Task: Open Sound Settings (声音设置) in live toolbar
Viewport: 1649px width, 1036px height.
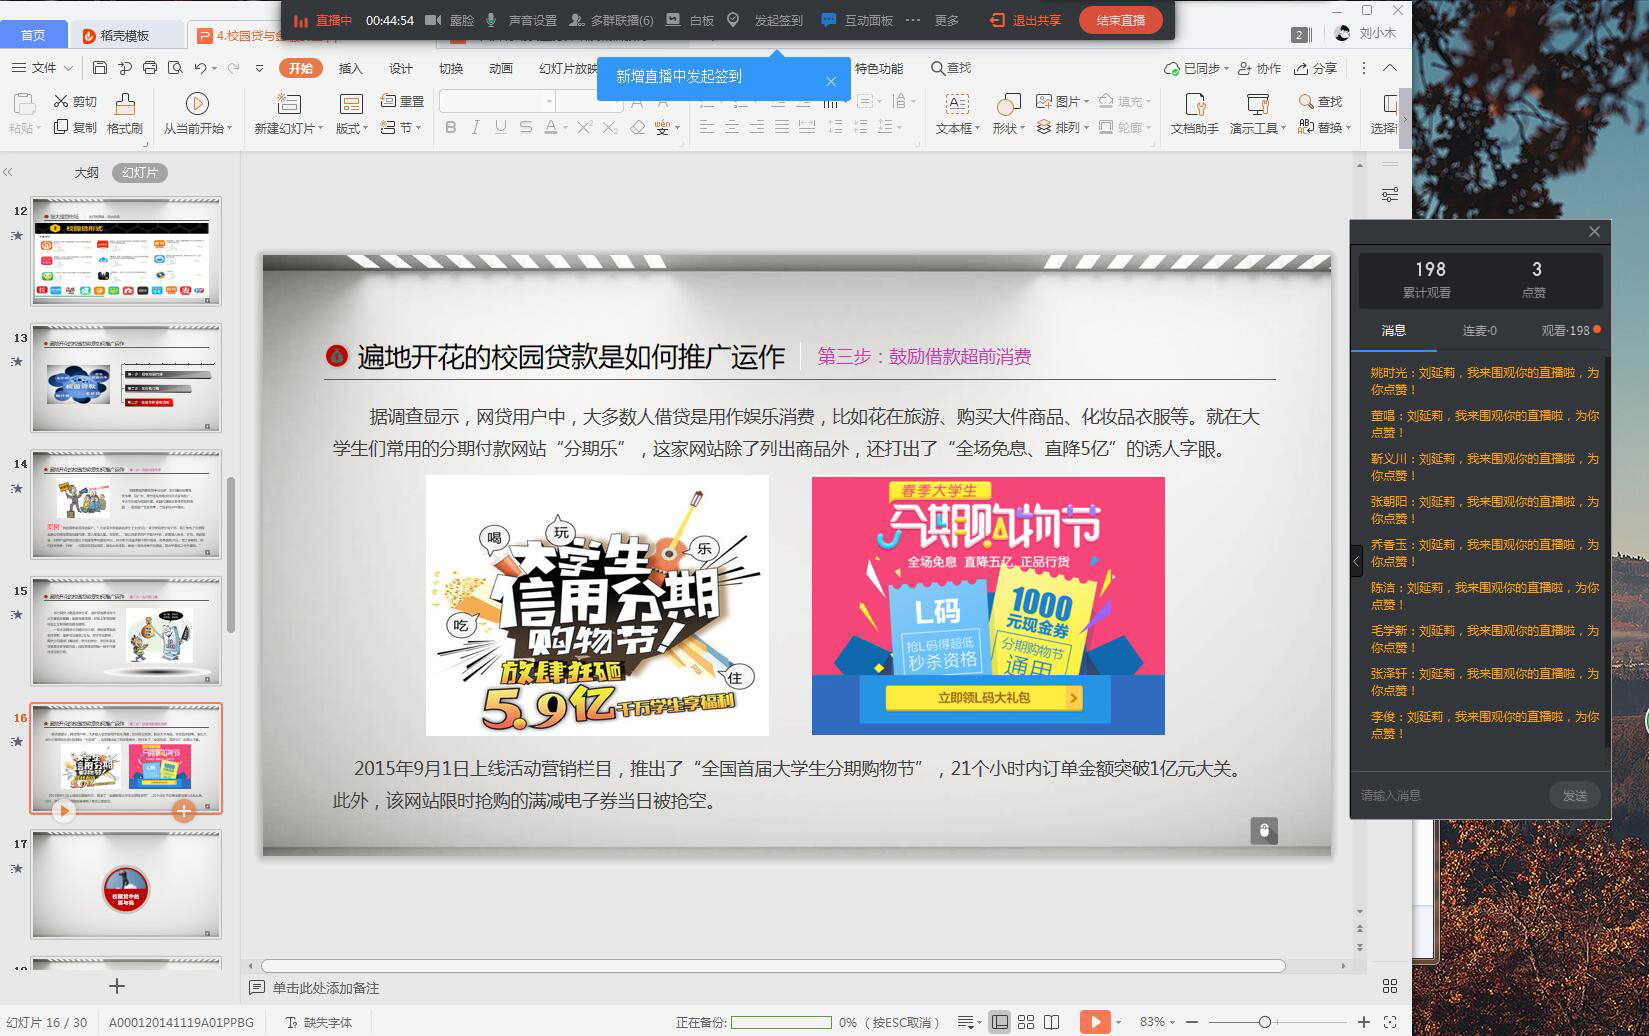Action: (521, 20)
